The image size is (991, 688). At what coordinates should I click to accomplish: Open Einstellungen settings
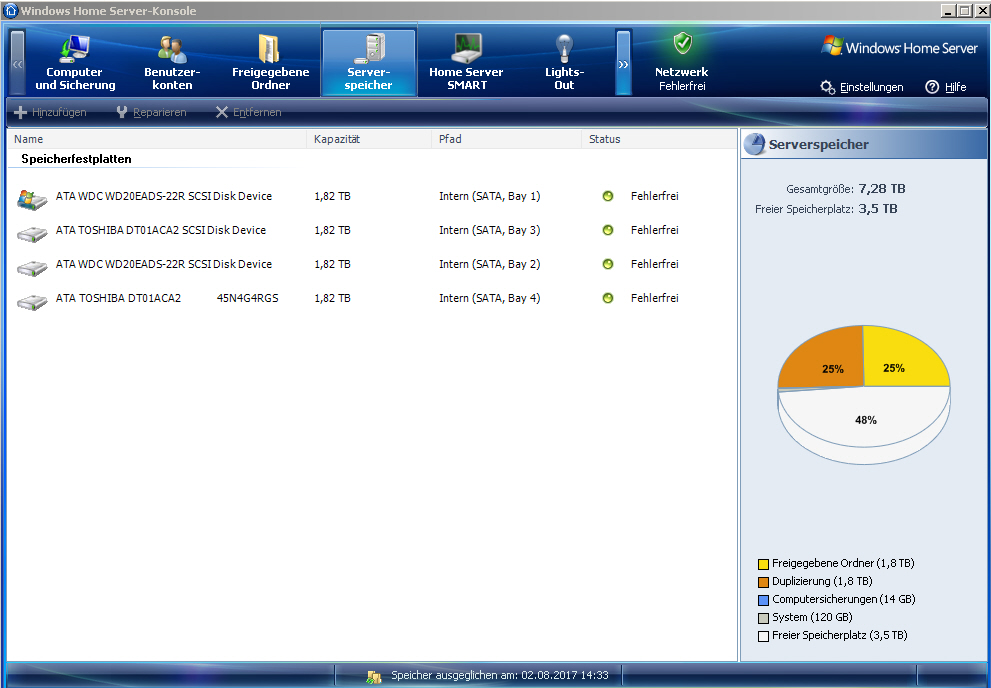862,87
